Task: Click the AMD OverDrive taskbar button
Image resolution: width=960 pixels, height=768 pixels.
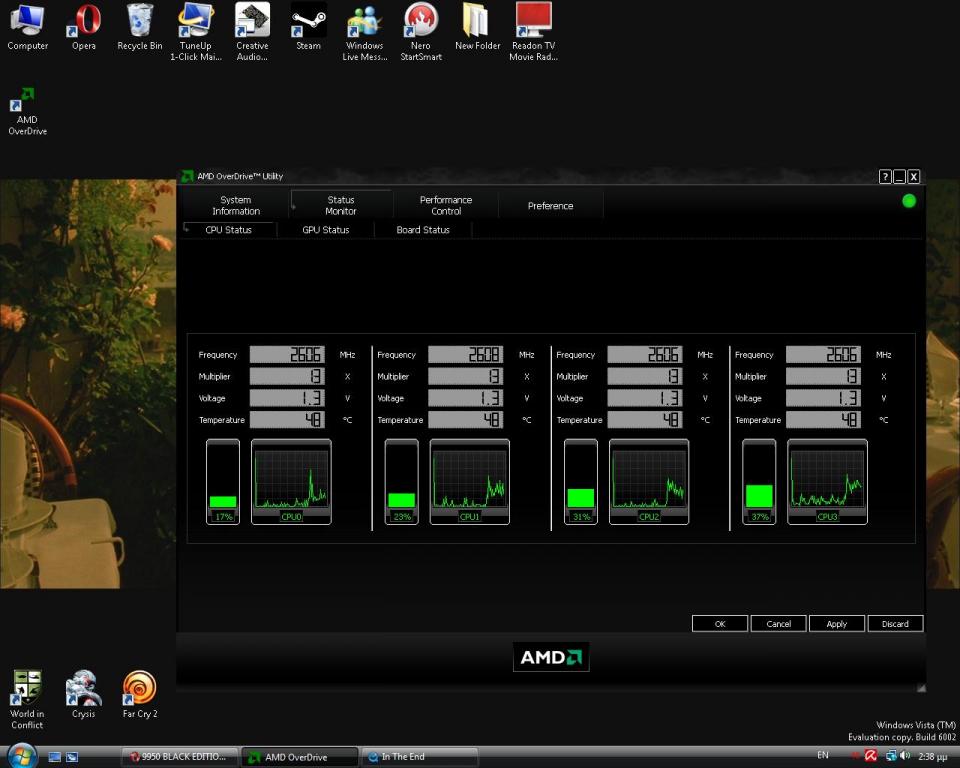Action: click(299, 757)
